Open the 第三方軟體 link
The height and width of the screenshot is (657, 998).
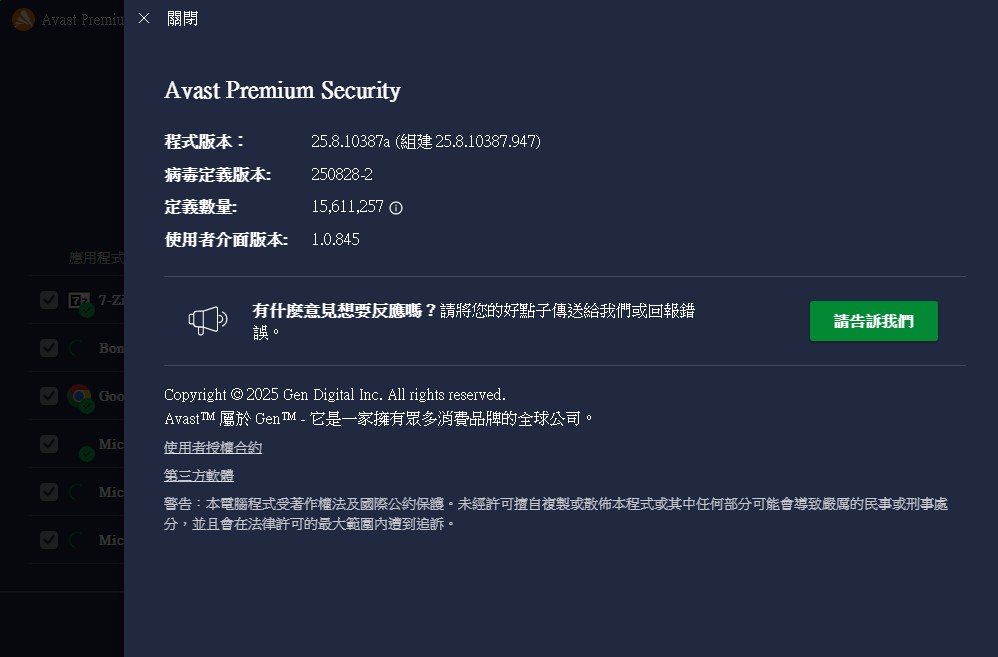(x=199, y=476)
